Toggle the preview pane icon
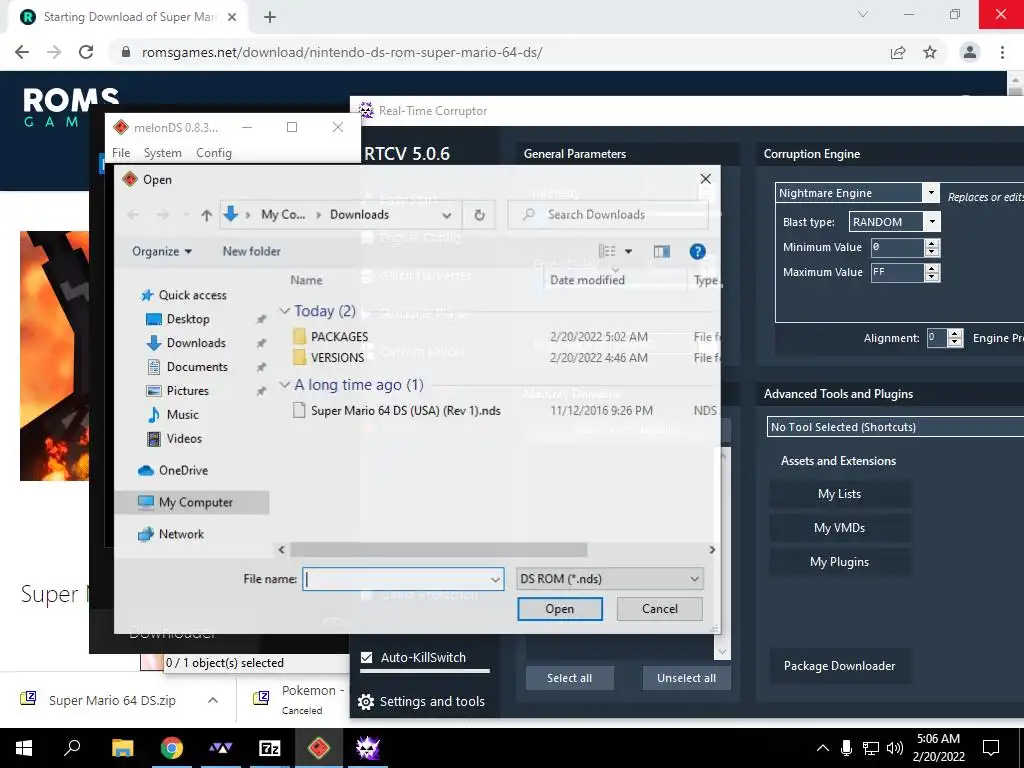This screenshot has height=768, width=1024. pos(662,251)
